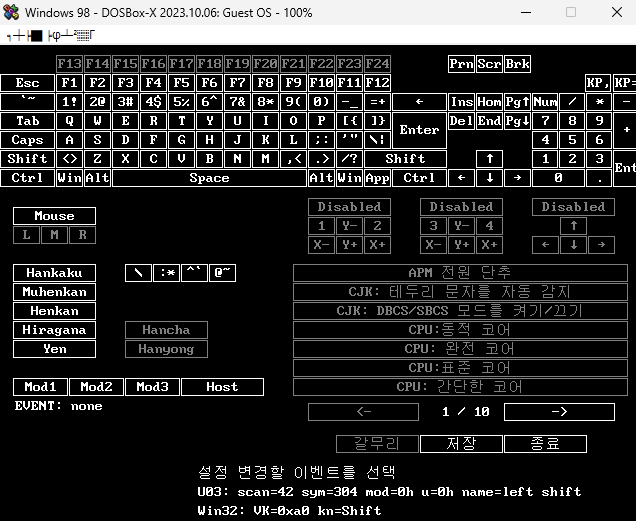This screenshot has height=521, width=636.
Task: Select the keypad 5 key
Action: coord(572,140)
